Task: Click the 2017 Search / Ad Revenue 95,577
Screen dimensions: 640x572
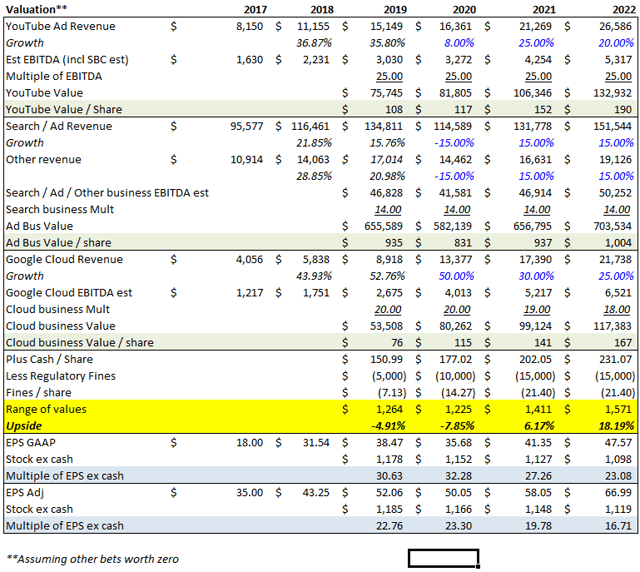Action: point(247,126)
